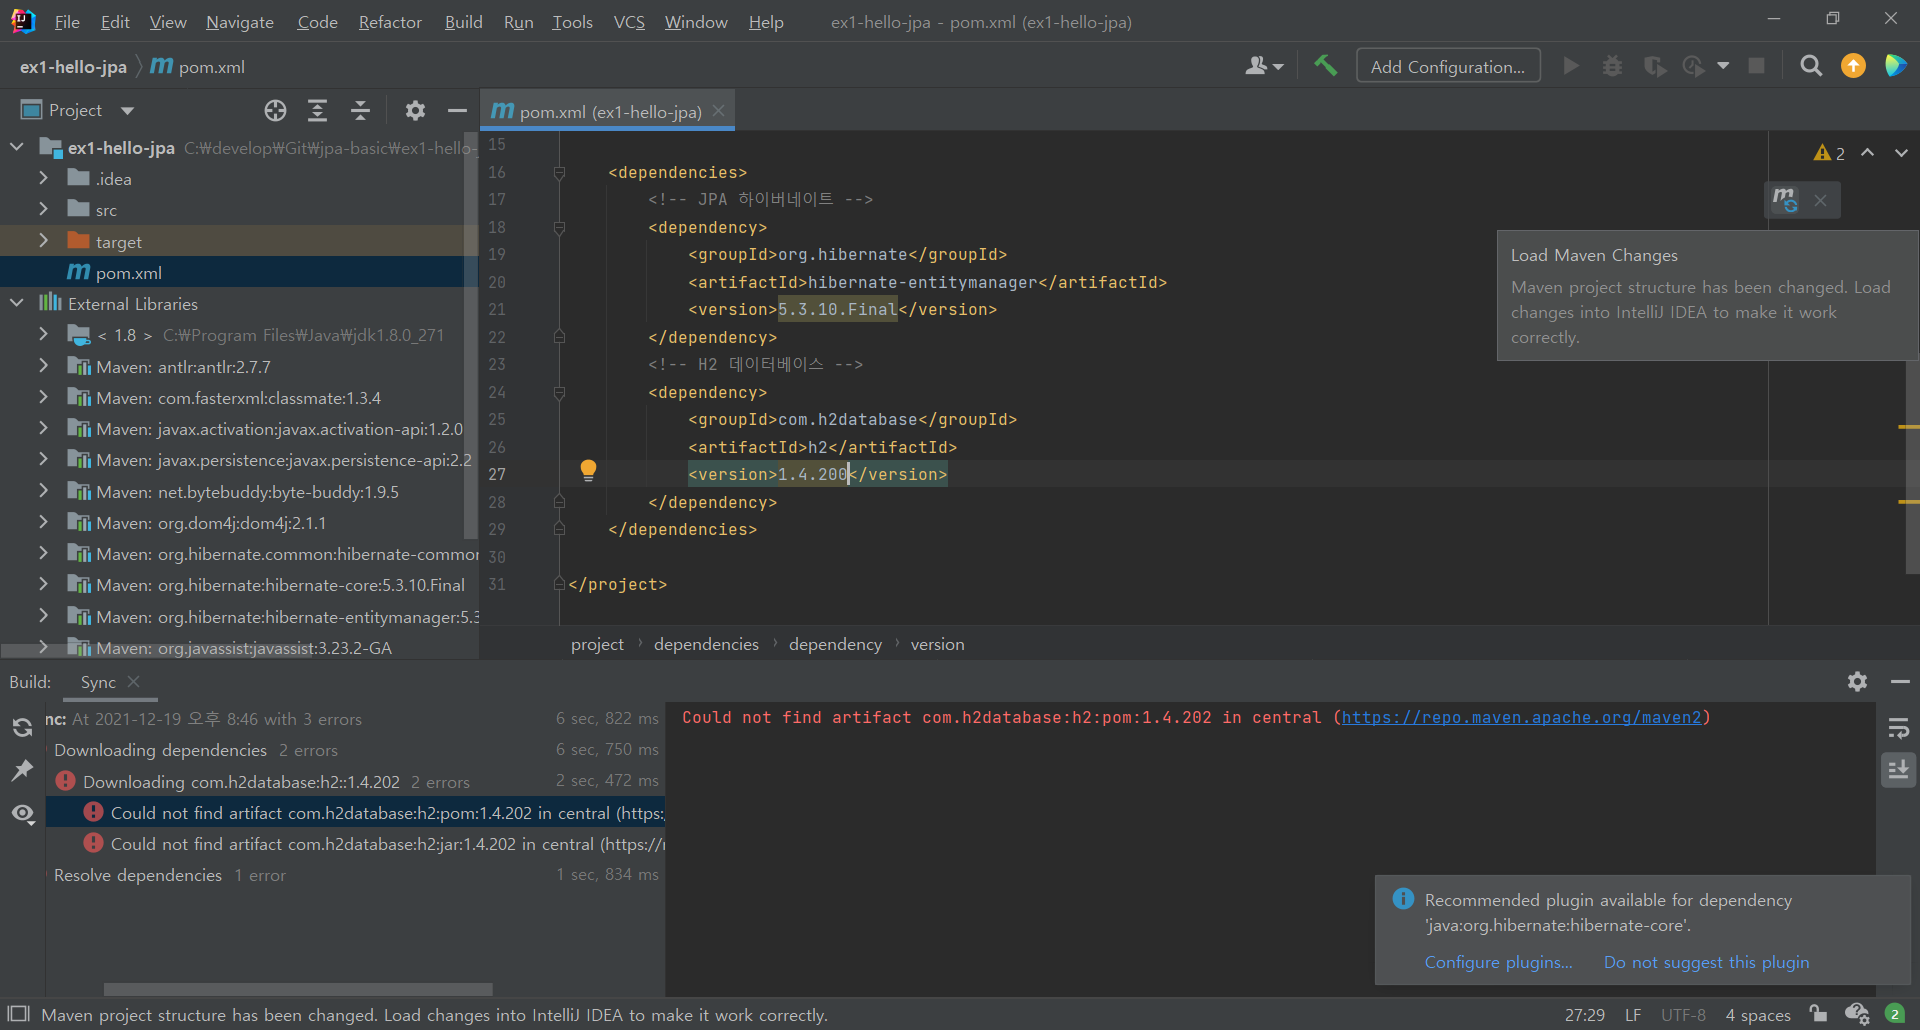Expand the target folder
This screenshot has width=1920, height=1030.
[43, 241]
